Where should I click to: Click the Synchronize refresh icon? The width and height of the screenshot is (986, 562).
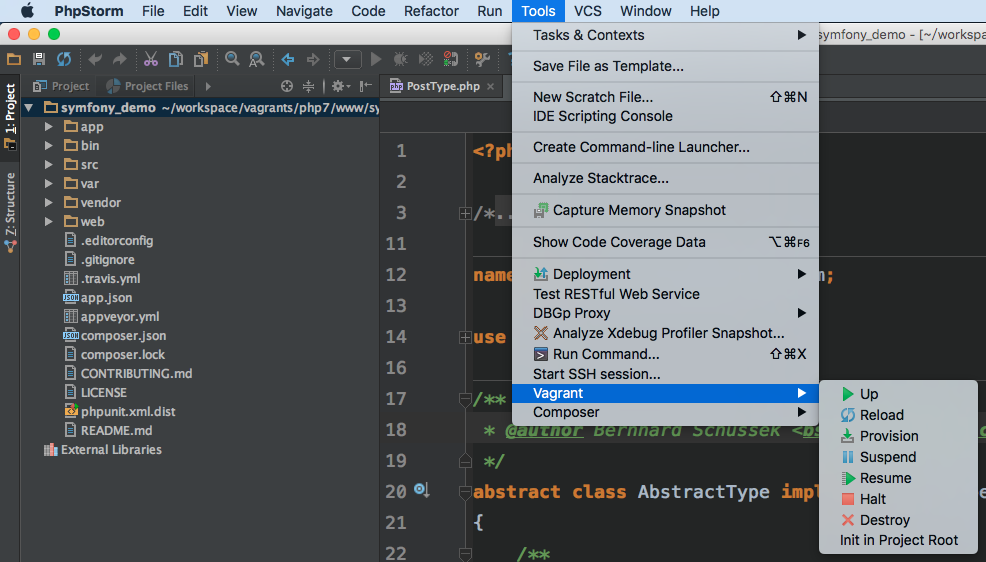[63, 60]
